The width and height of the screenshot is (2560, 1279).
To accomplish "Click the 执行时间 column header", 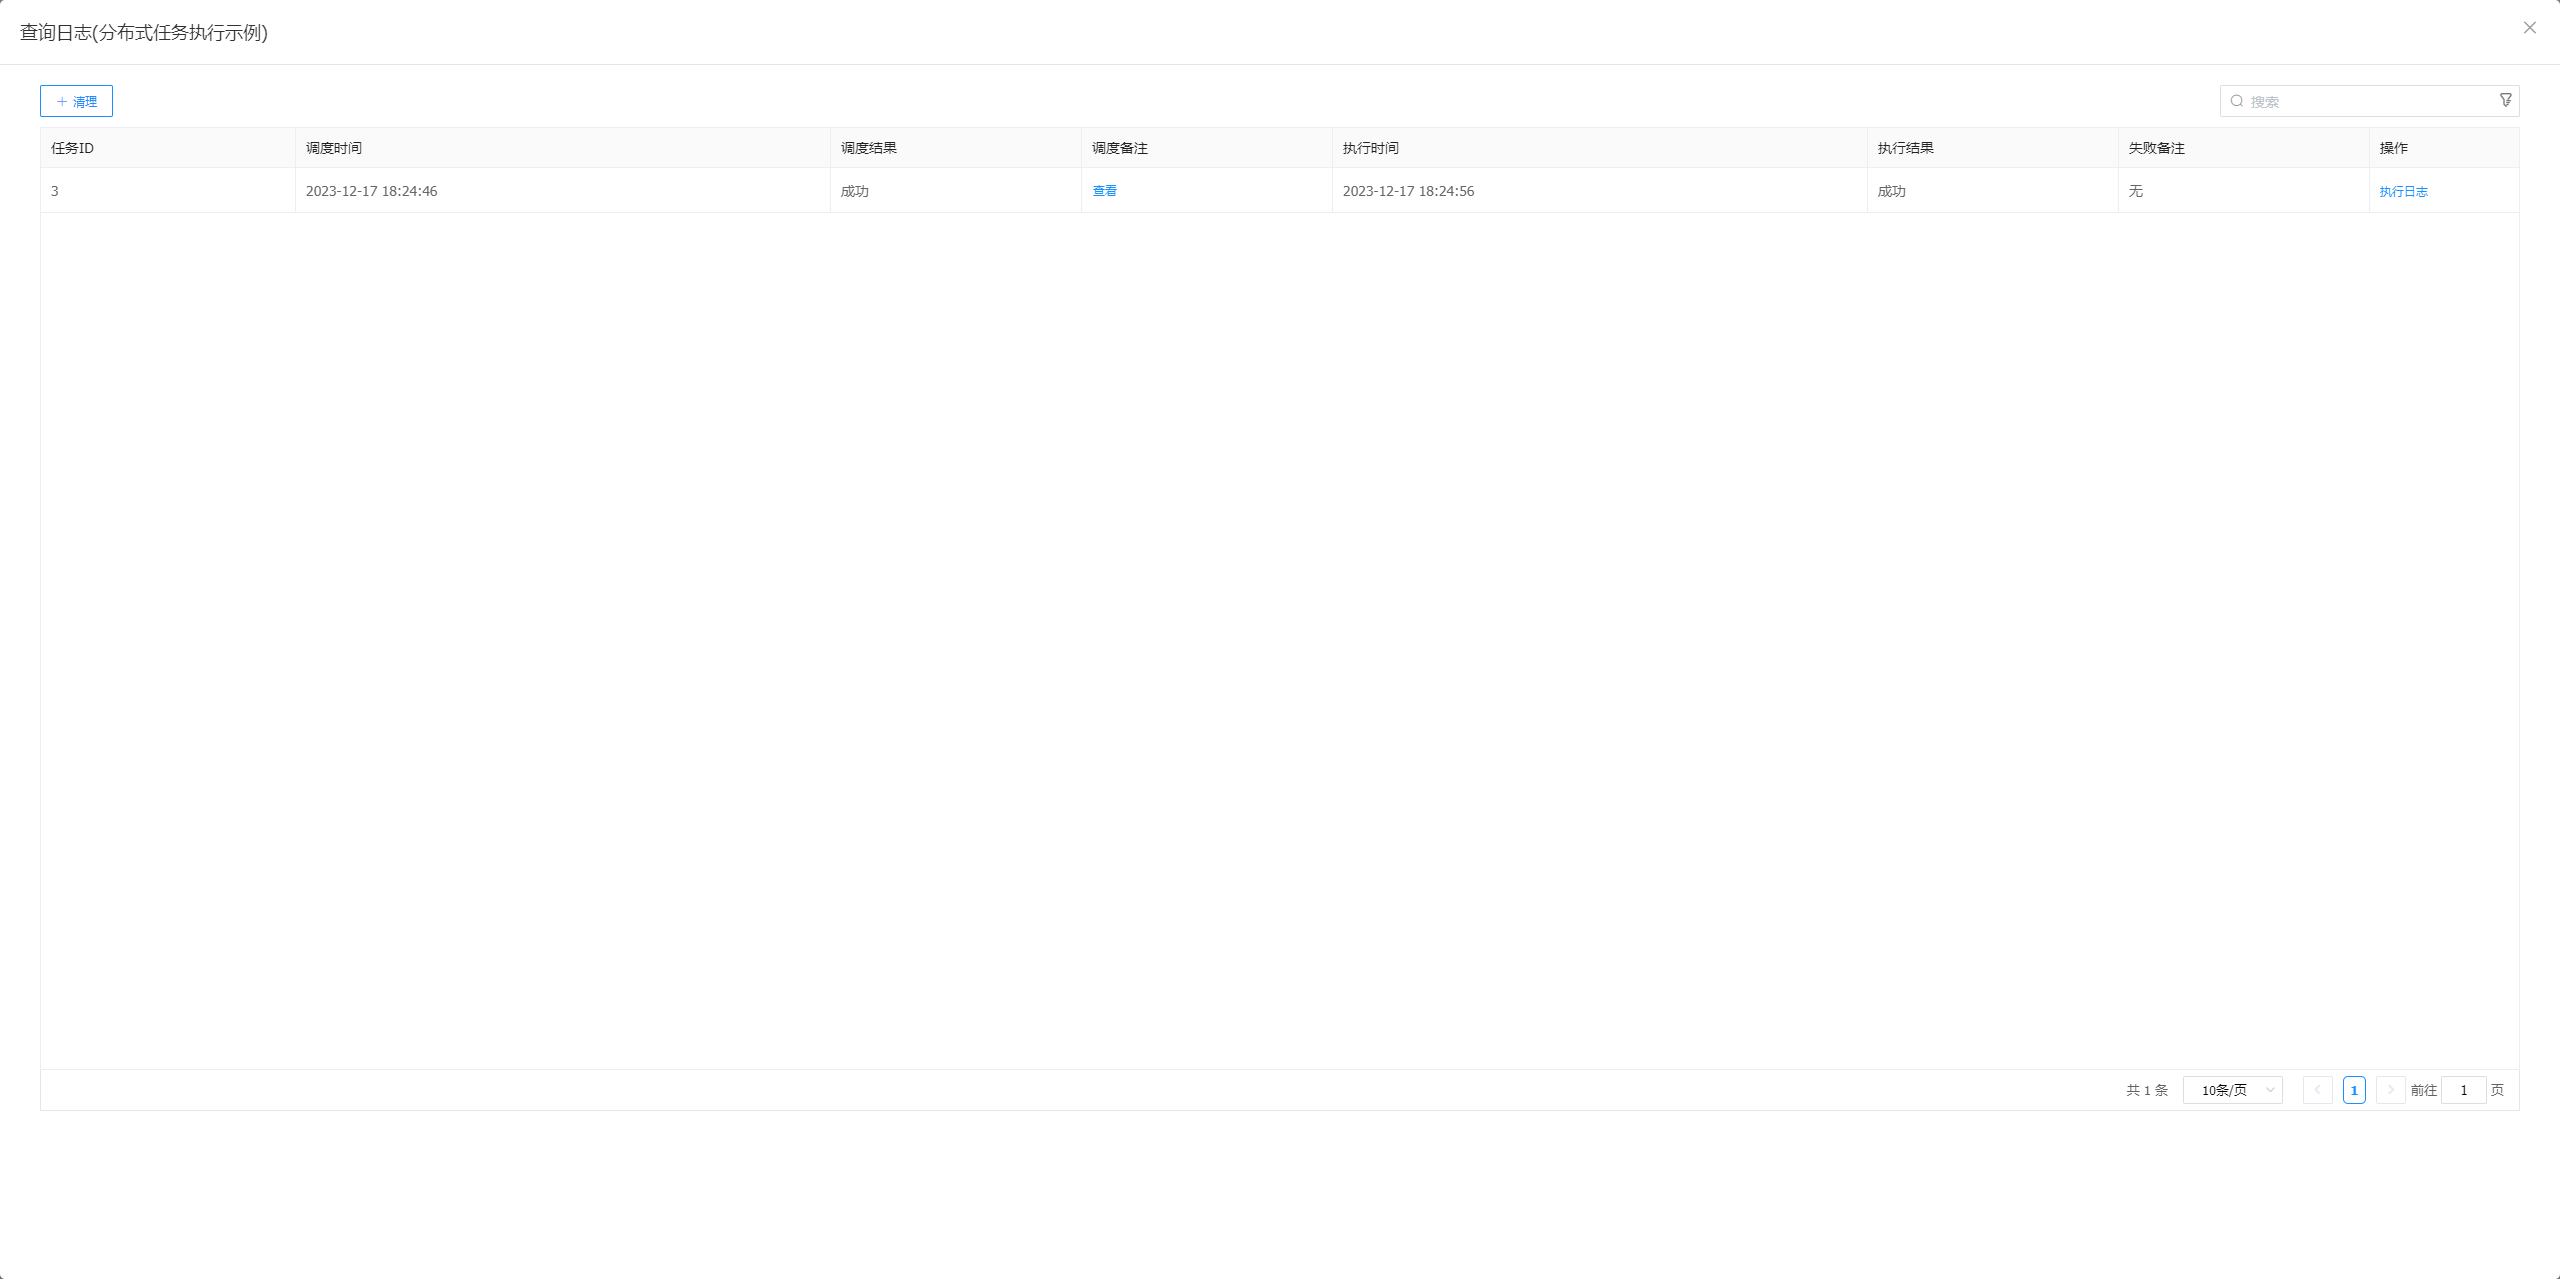I will 1370,148.
